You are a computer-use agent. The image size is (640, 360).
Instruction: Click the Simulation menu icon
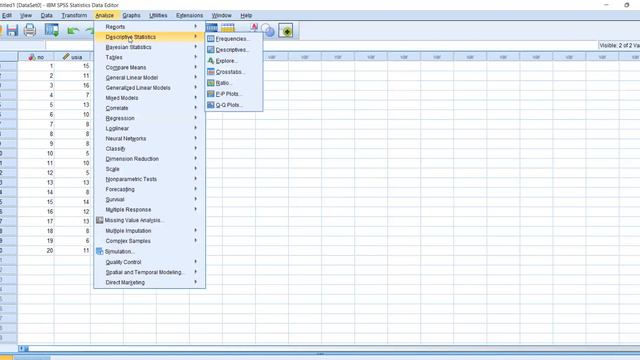point(100,251)
